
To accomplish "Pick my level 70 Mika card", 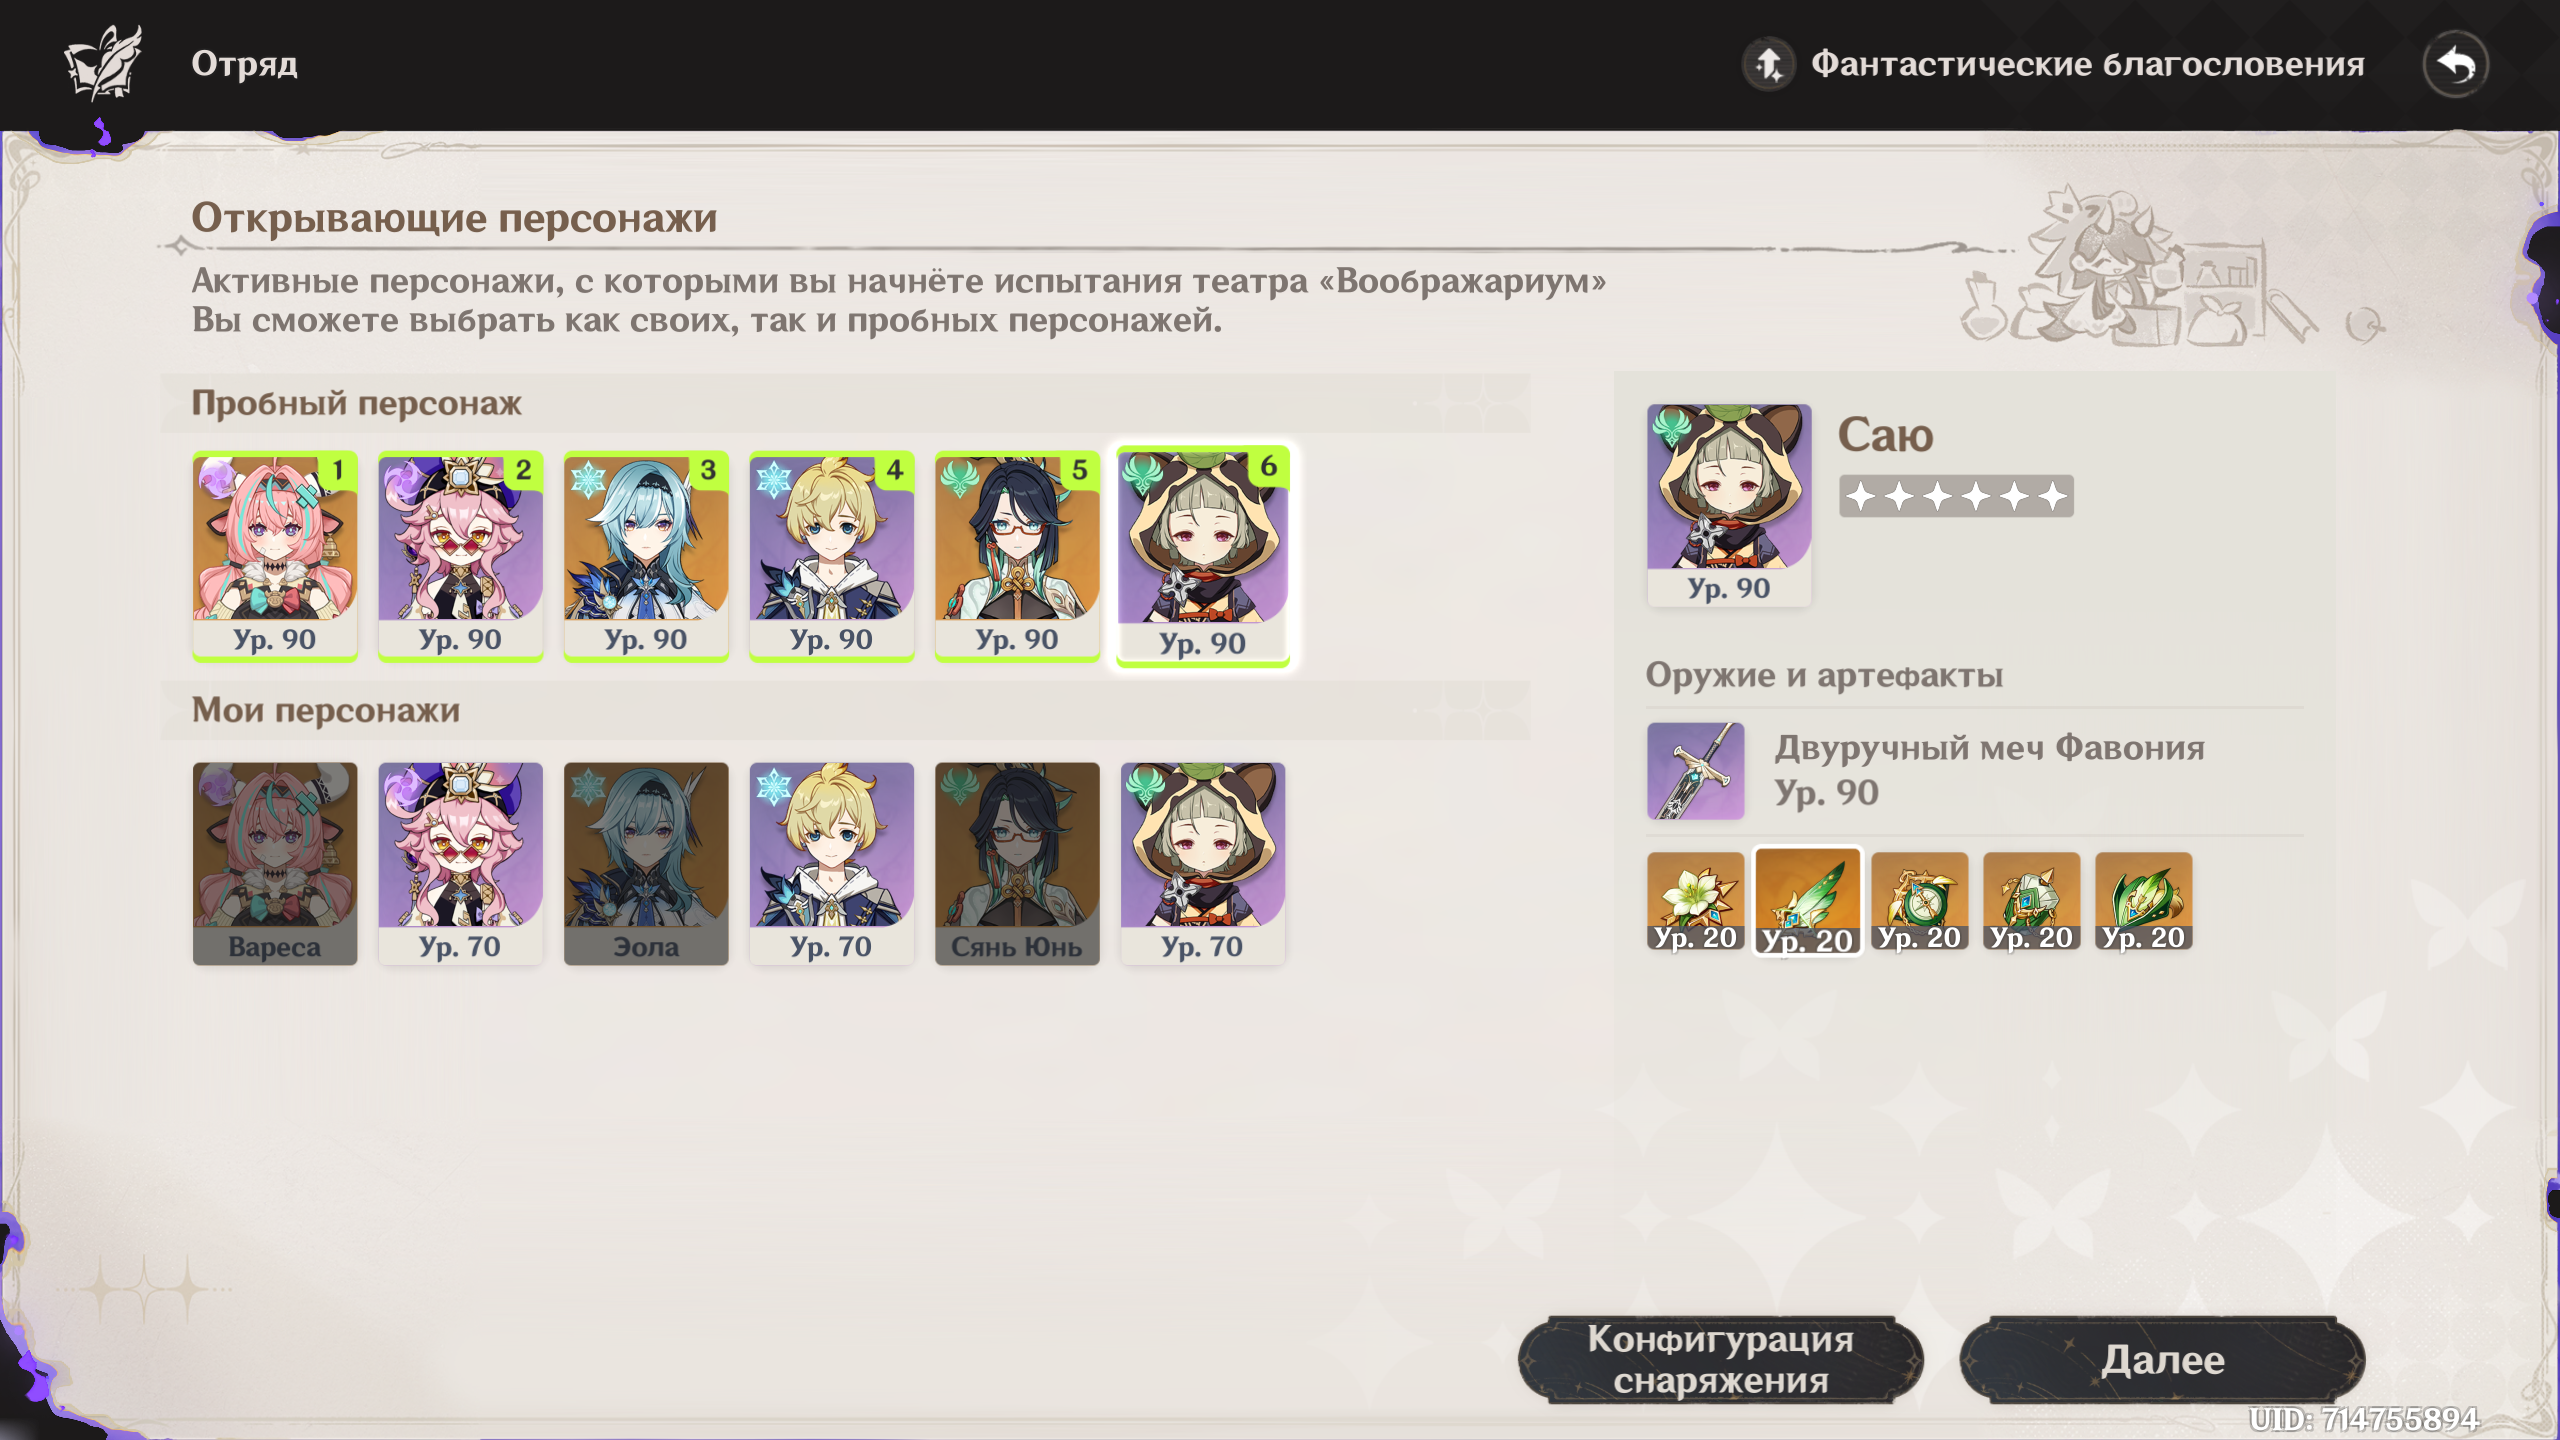I will tap(831, 863).
